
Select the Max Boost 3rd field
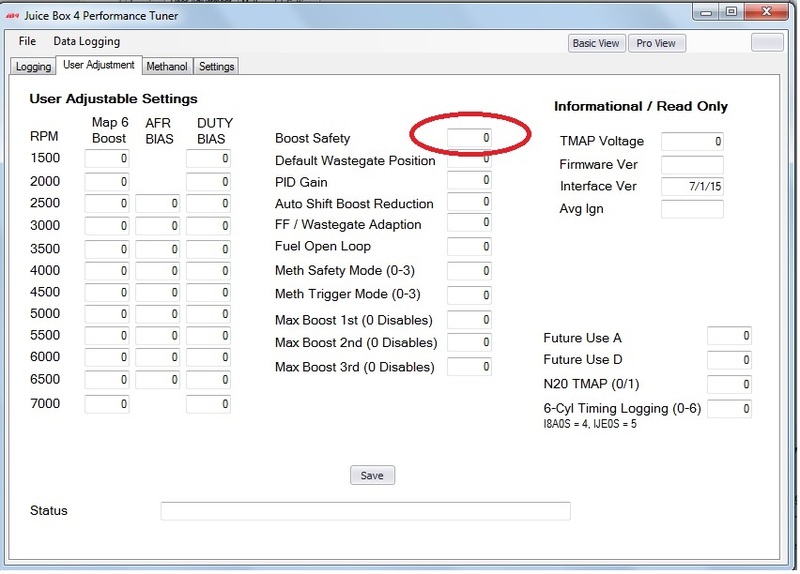tap(469, 367)
